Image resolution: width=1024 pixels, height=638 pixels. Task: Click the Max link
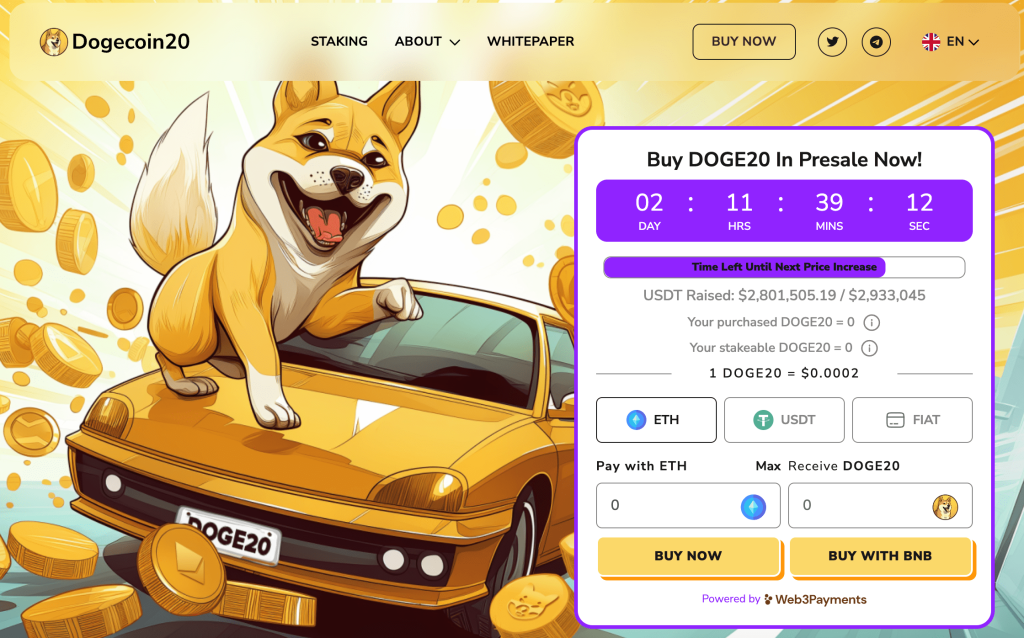pos(768,466)
